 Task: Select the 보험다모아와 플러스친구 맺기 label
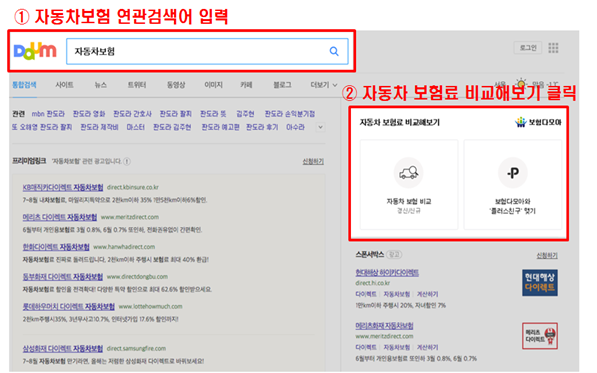click(512, 206)
